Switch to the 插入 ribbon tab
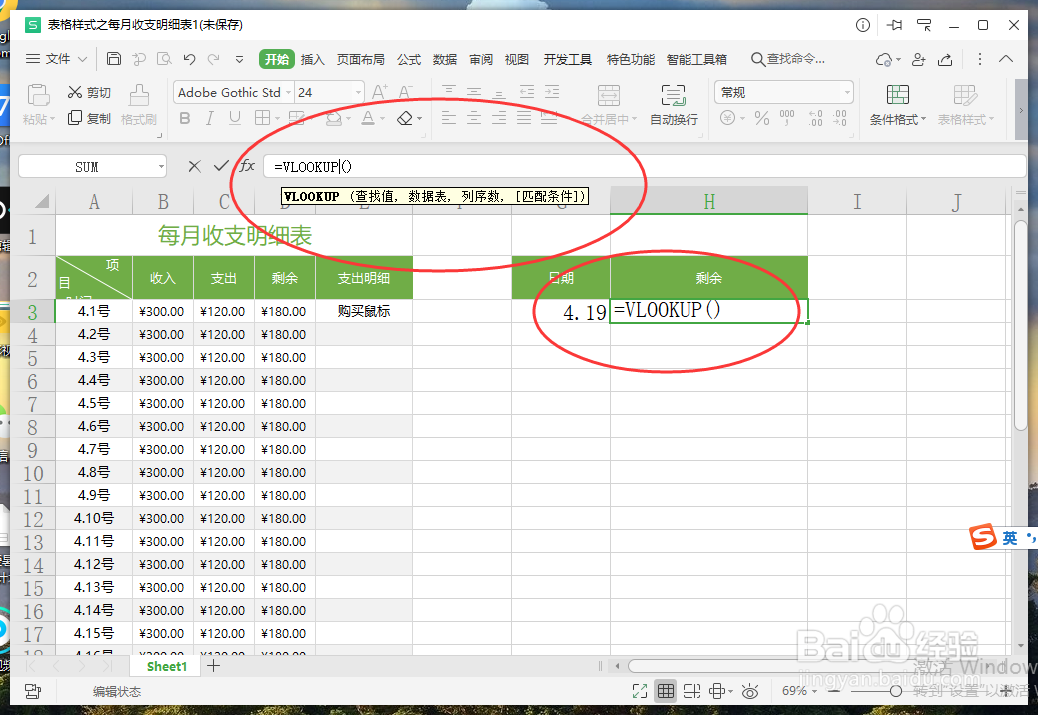This screenshot has width=1038, height=715. click(x=311, y=59)
